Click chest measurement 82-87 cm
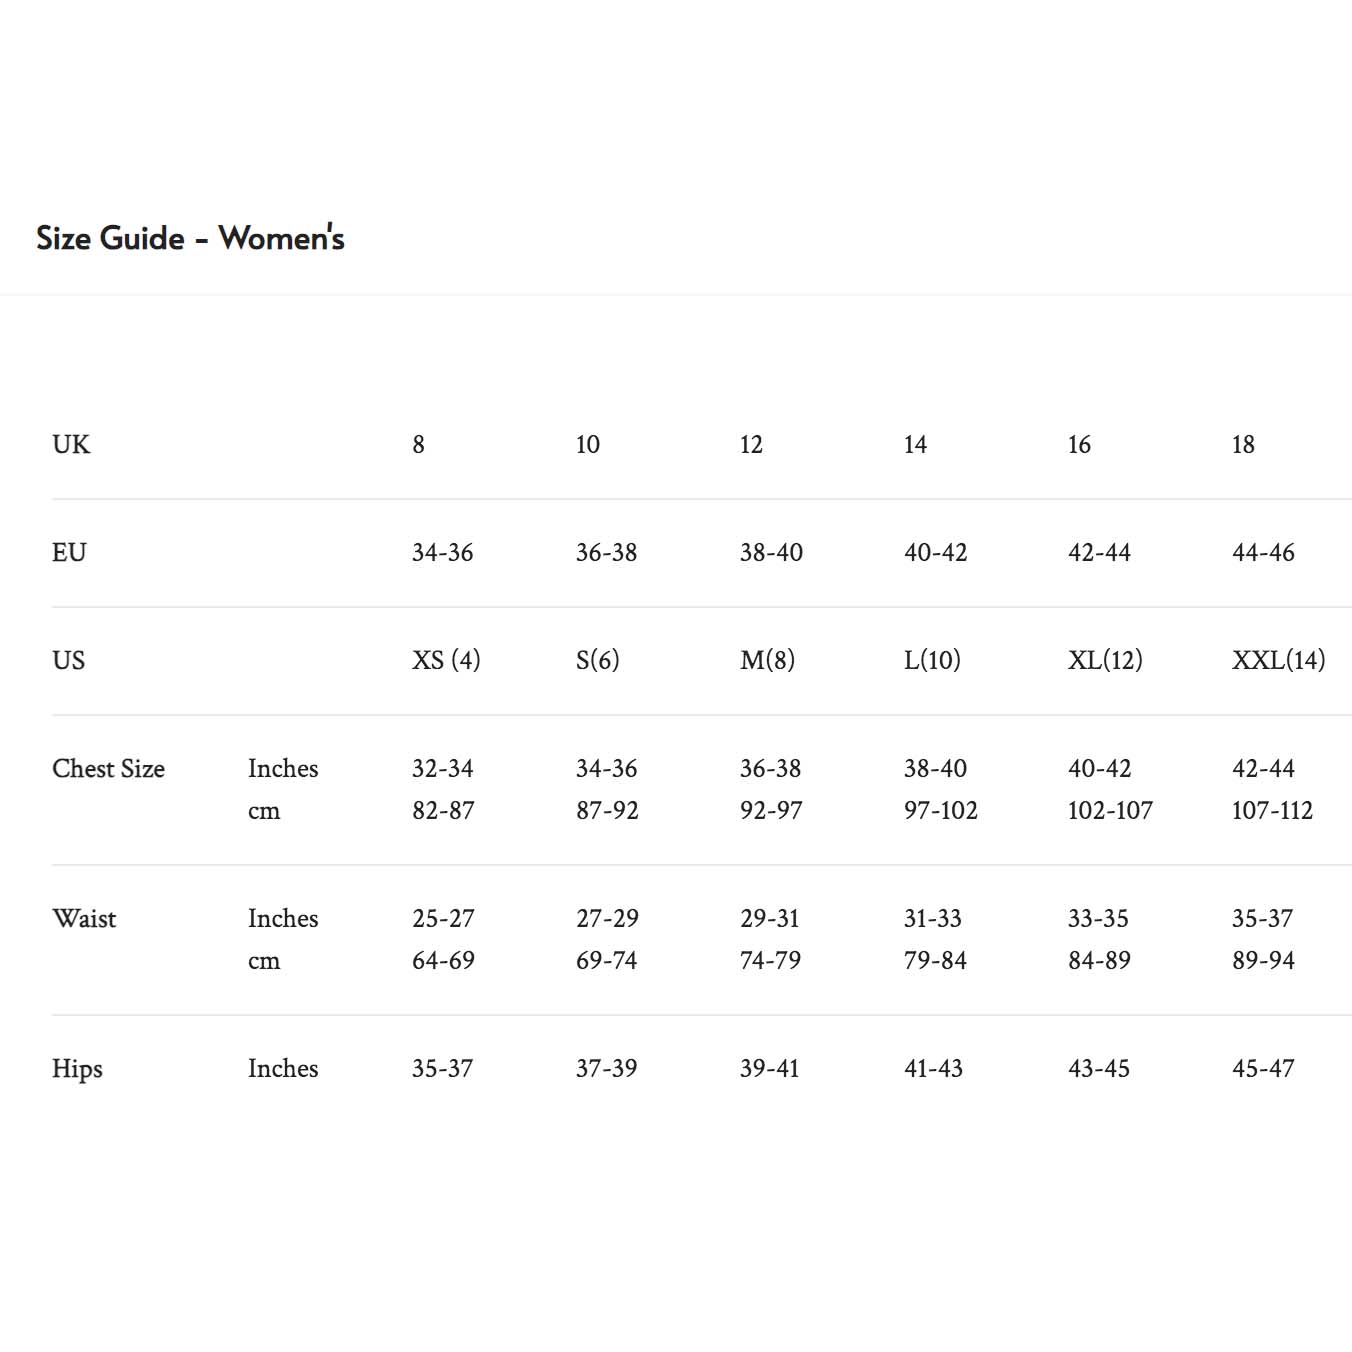The width and height of the screenshot is (1352, 1352). [x=443, y=810]
